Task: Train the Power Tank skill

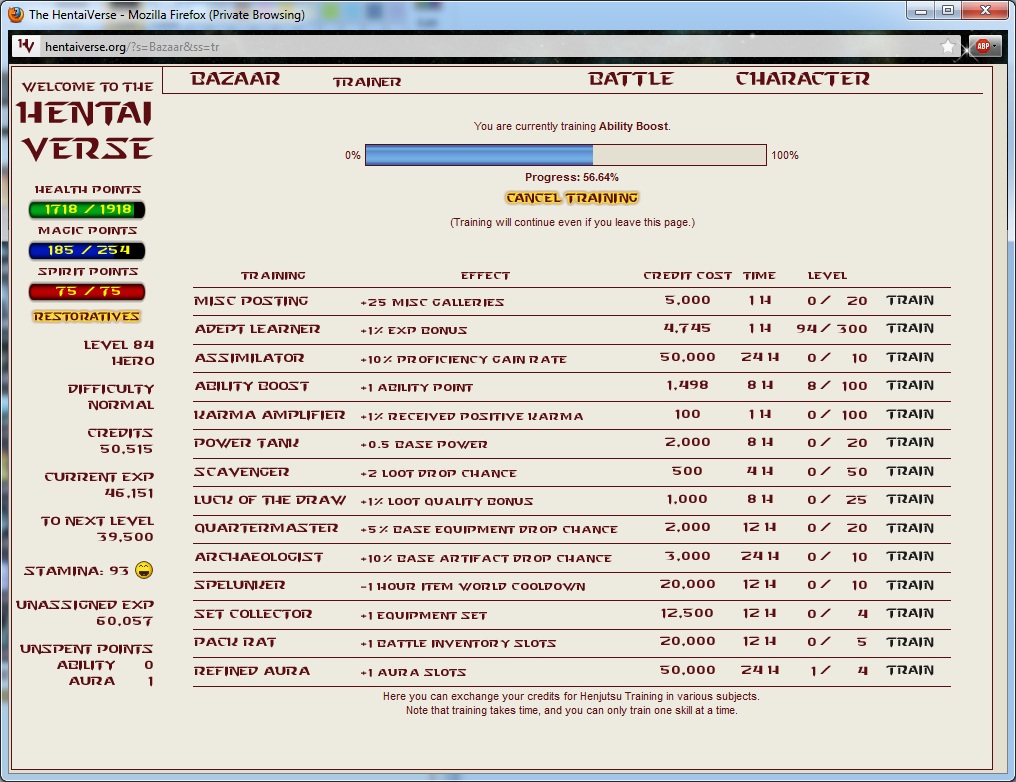Action: point(910,443)
